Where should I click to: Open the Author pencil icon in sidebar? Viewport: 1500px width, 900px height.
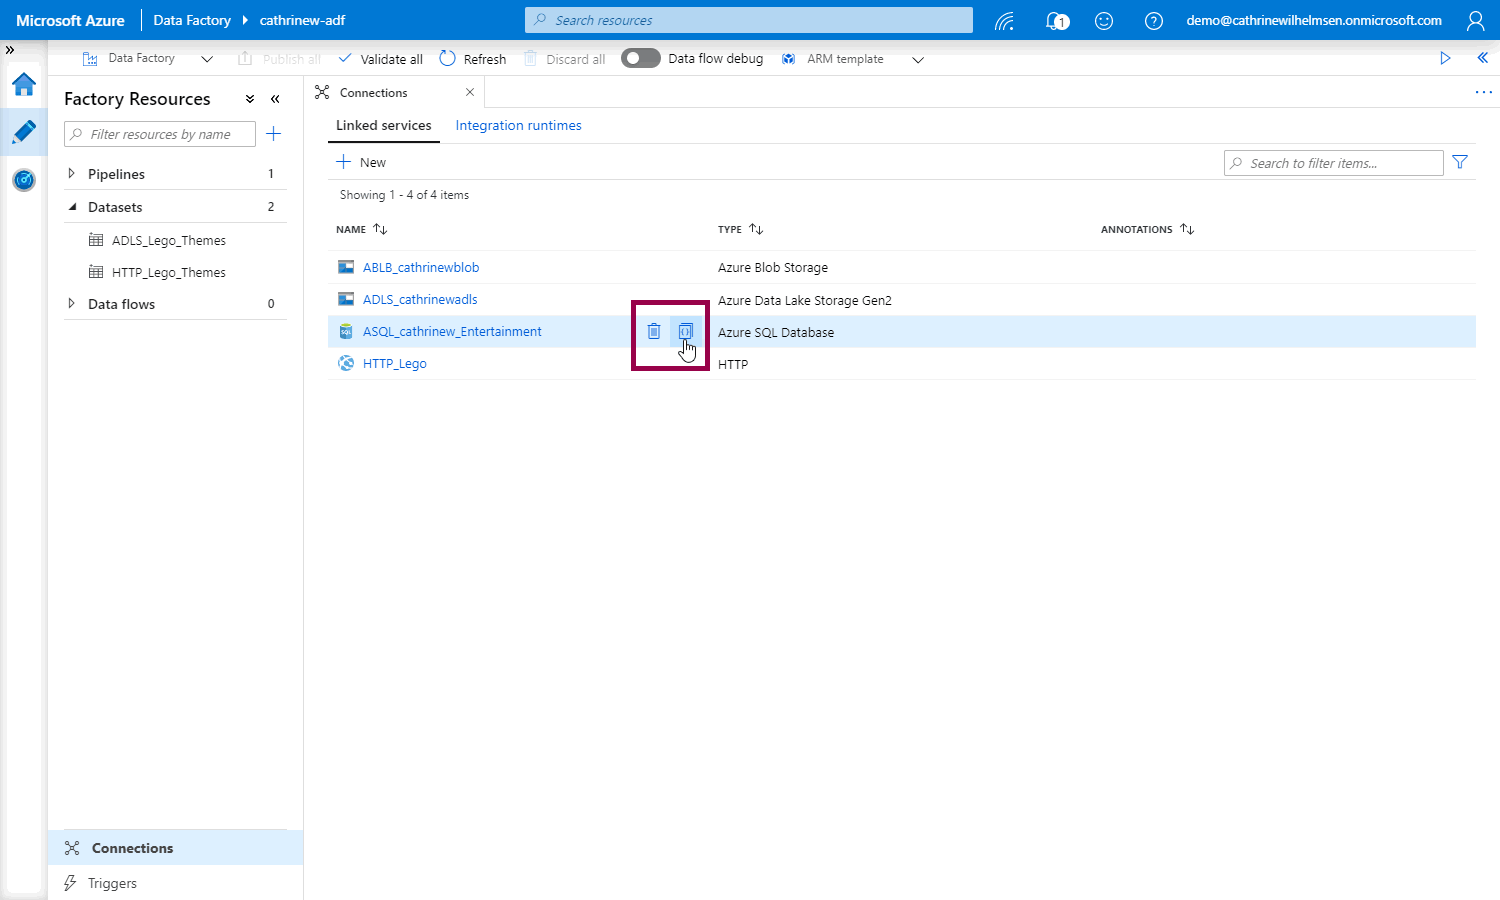point(24,132)
